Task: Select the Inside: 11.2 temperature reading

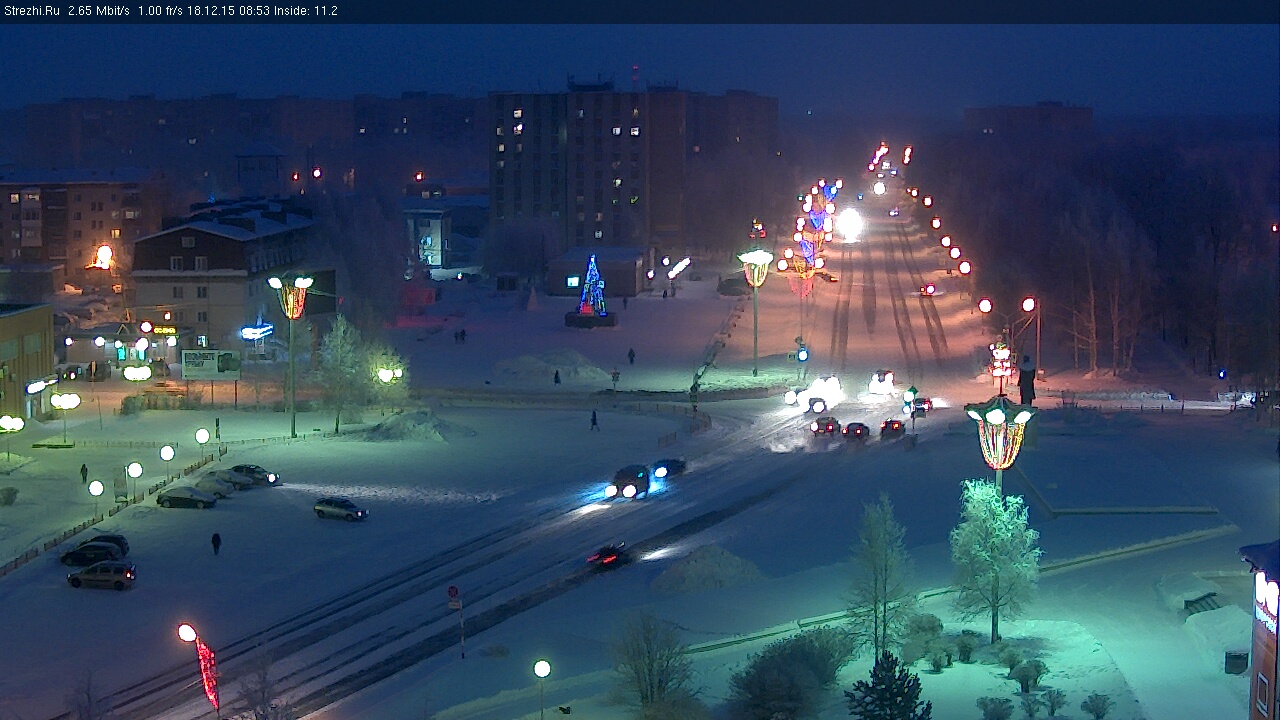Action: tap(308, 11)
